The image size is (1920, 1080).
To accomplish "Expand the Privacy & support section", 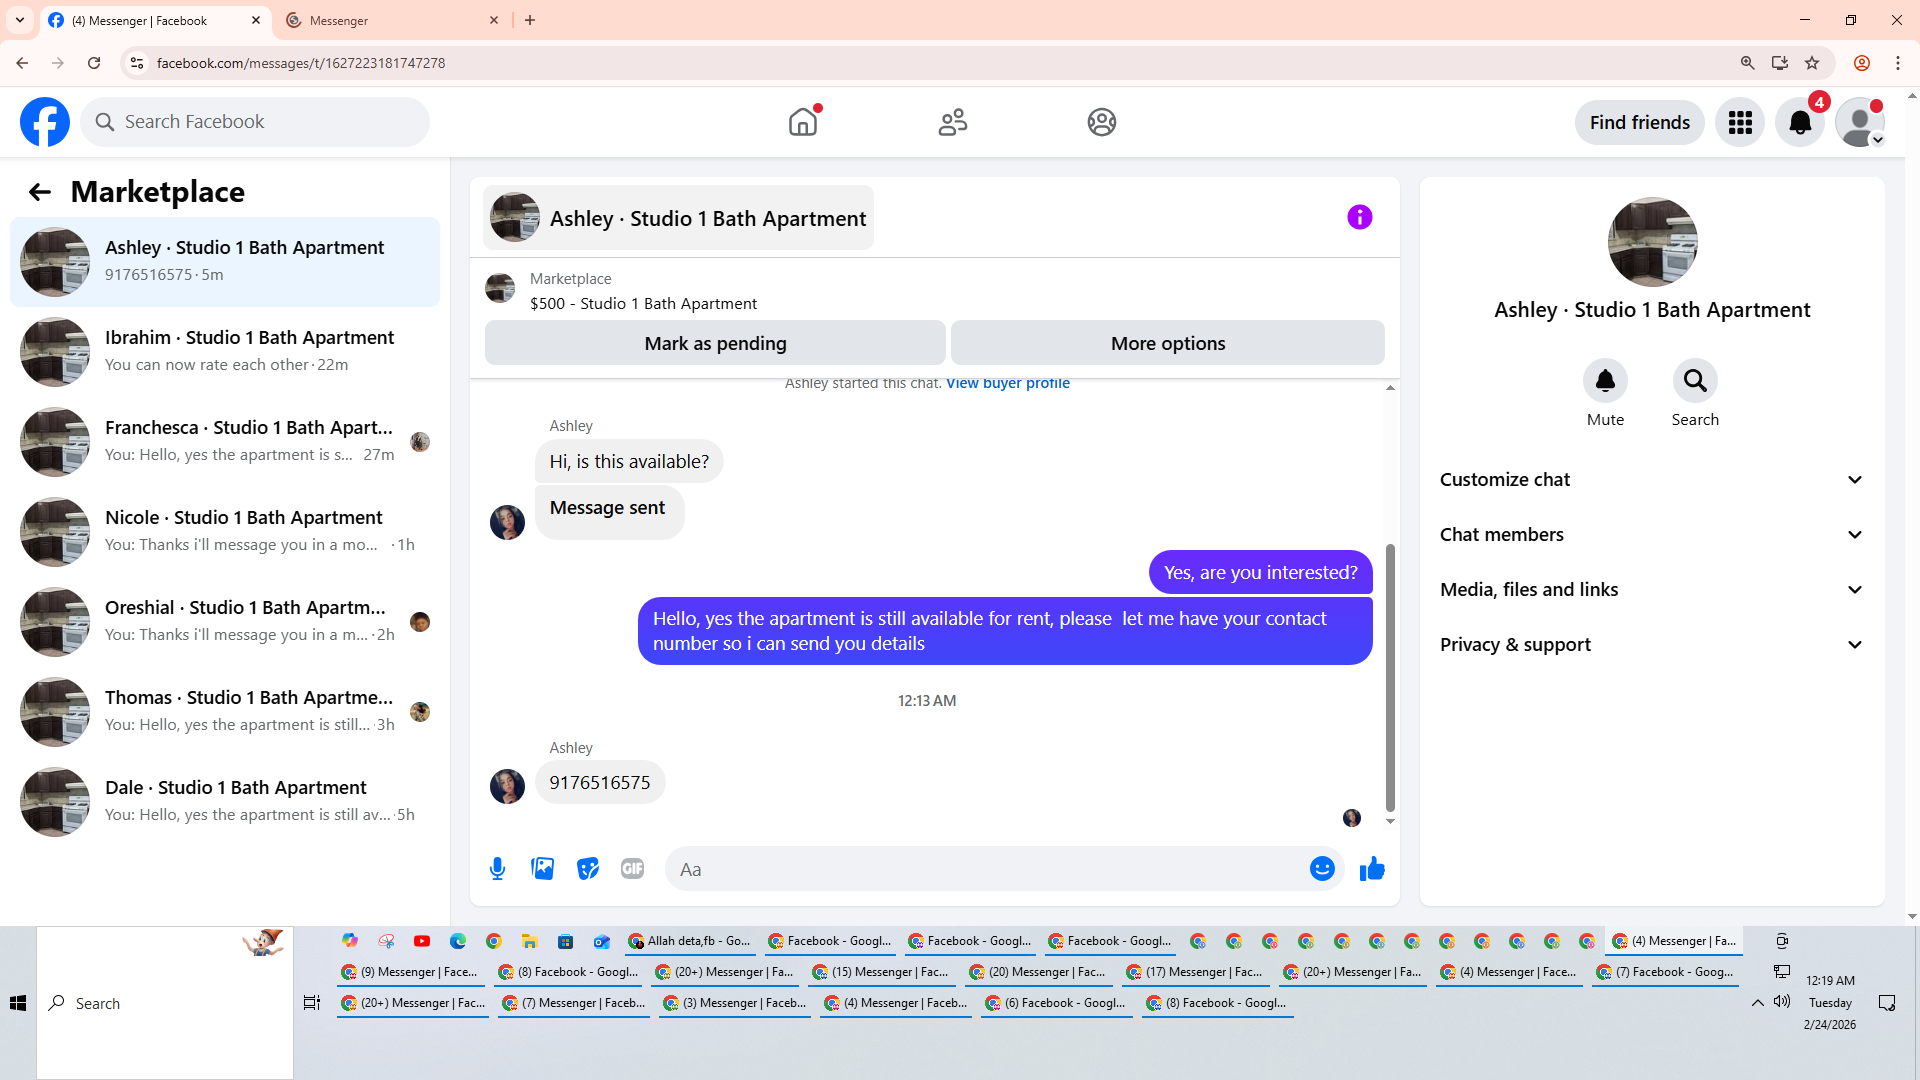I will coord(1652,645).
